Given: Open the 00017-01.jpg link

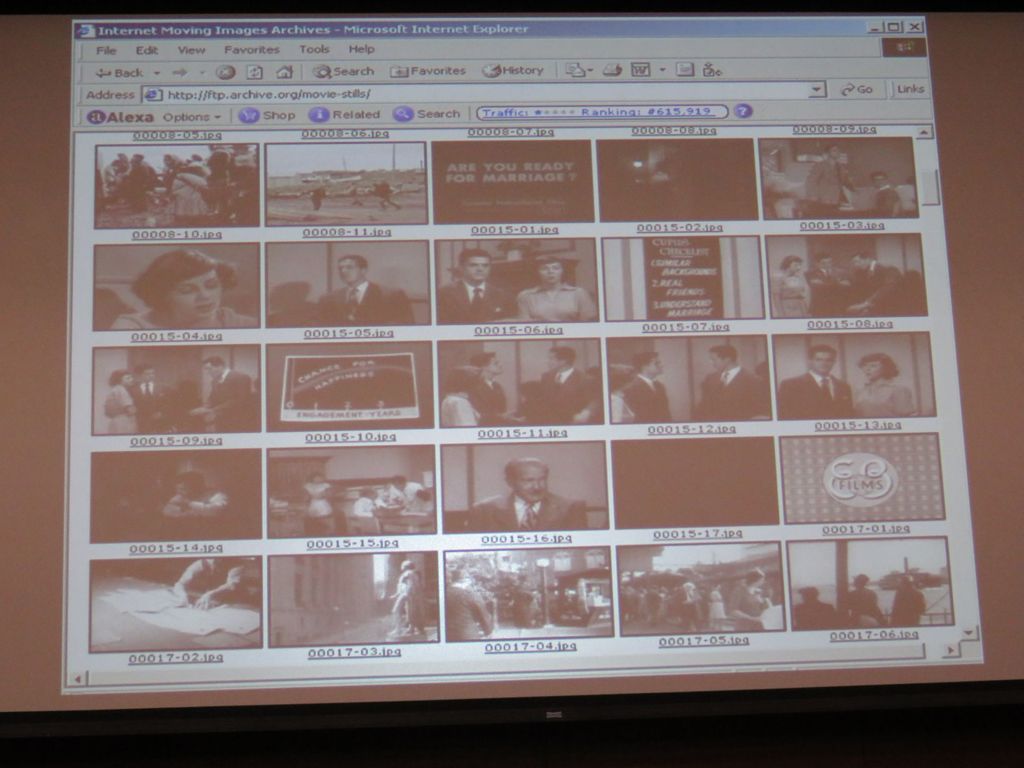Looking at the screenshot, I should pyautogui.click(x=866, y=529).
